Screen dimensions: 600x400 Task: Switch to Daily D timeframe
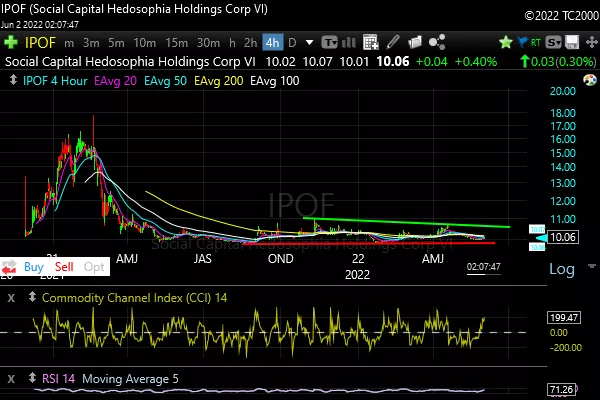pyautogui.click(x=292, y=43)
